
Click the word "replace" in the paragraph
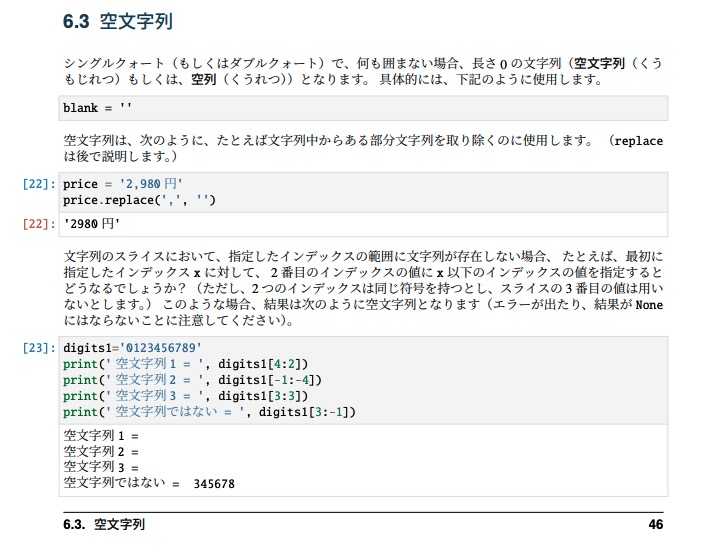coord(638,141)
